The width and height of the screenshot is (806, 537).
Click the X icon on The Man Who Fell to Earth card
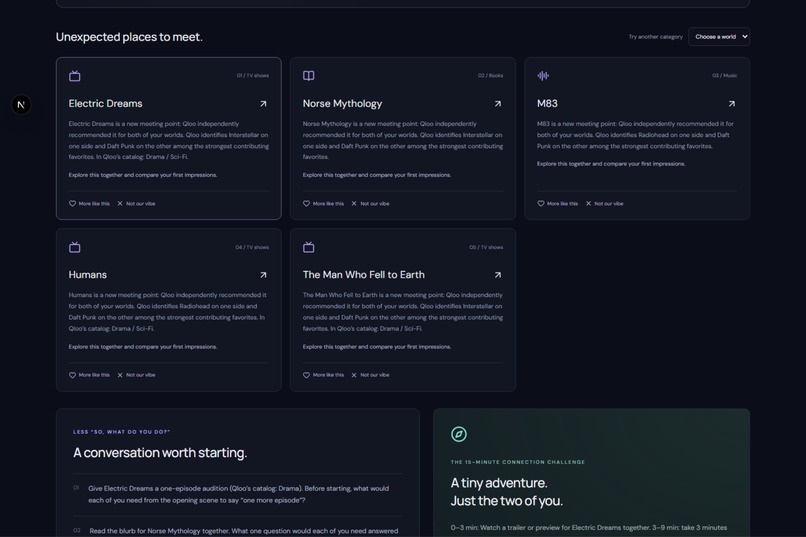point(354,375)
